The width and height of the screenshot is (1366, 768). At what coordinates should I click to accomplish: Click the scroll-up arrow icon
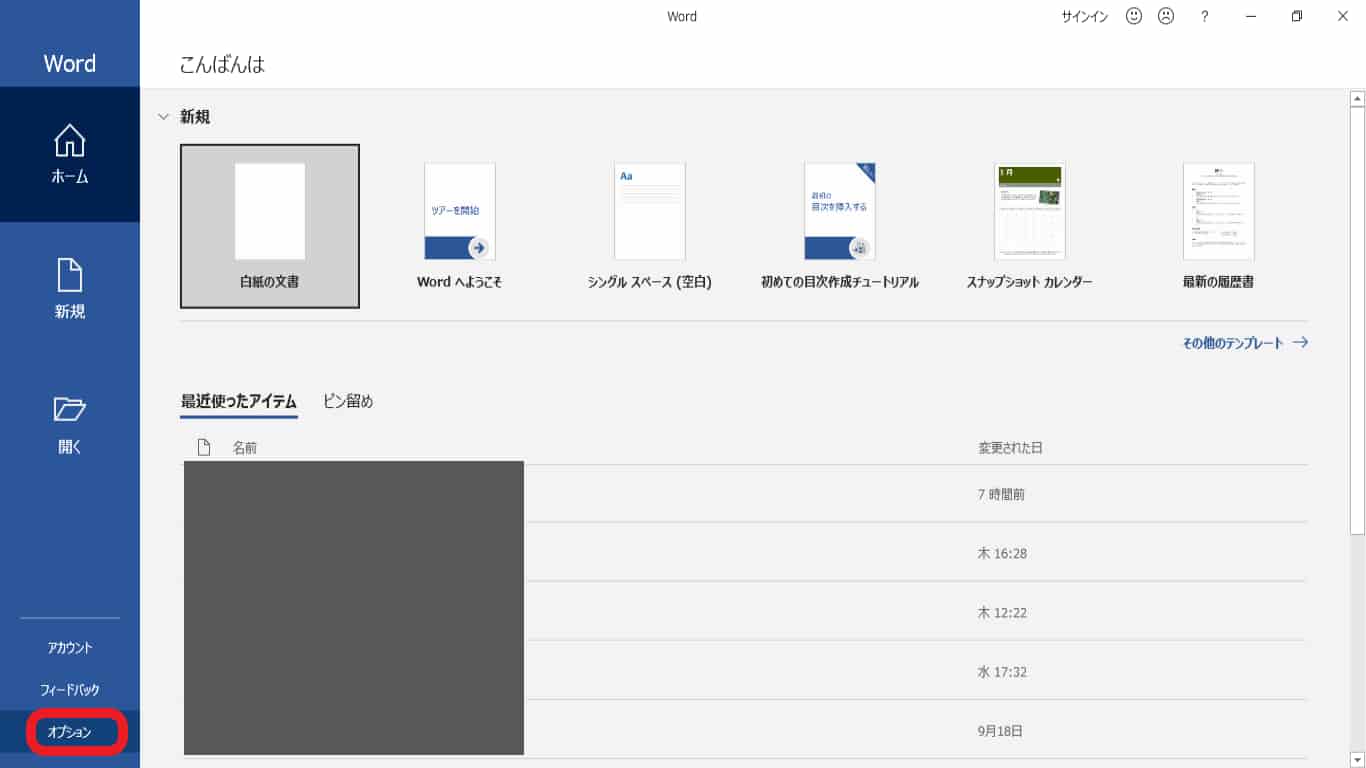pos(1355,97)
